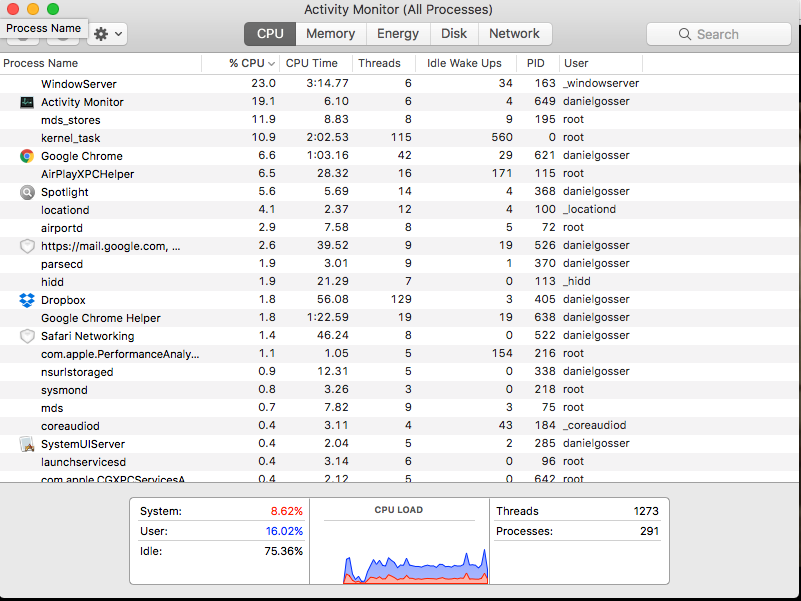Image resolution: width=801 pixels, height=601 pixels.
Task: Select the airportd process
Action: click(x=400, y=227)
